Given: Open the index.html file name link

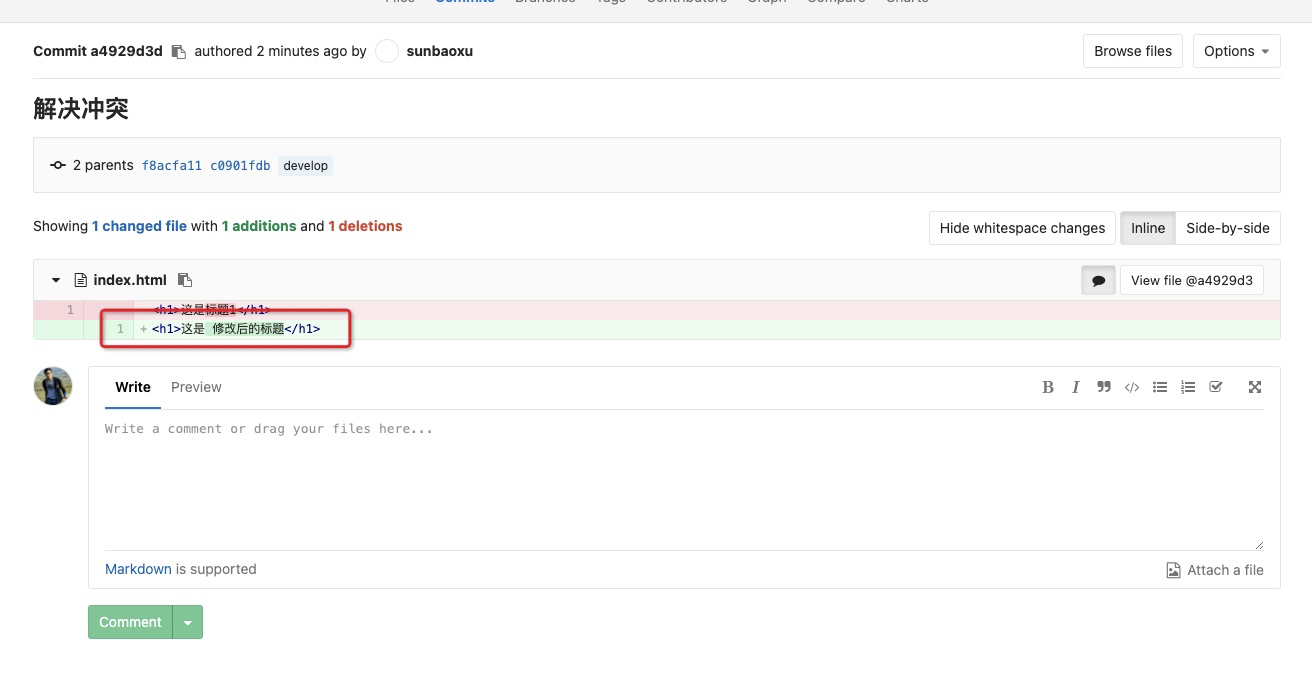Looking at the screenshot, I should pyautogui.click(x=130, y=280).
